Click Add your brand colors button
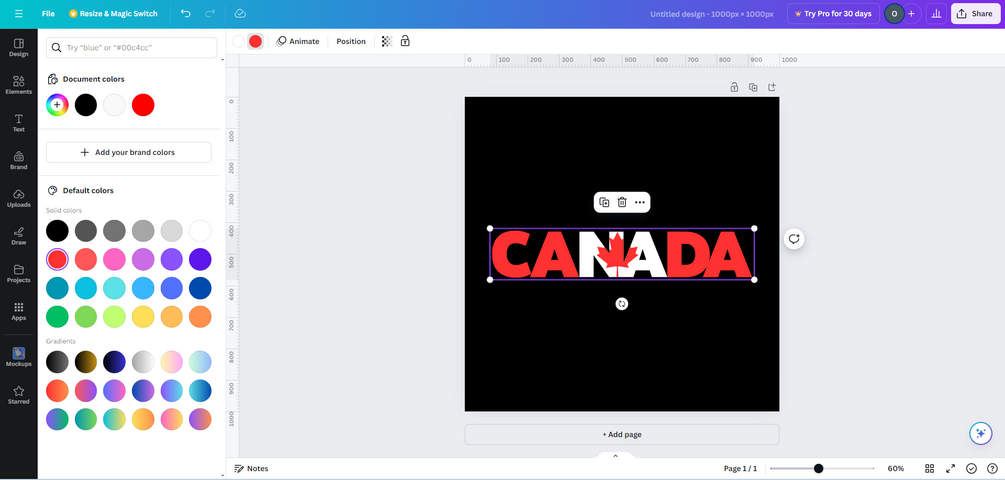 pos(128,153)
